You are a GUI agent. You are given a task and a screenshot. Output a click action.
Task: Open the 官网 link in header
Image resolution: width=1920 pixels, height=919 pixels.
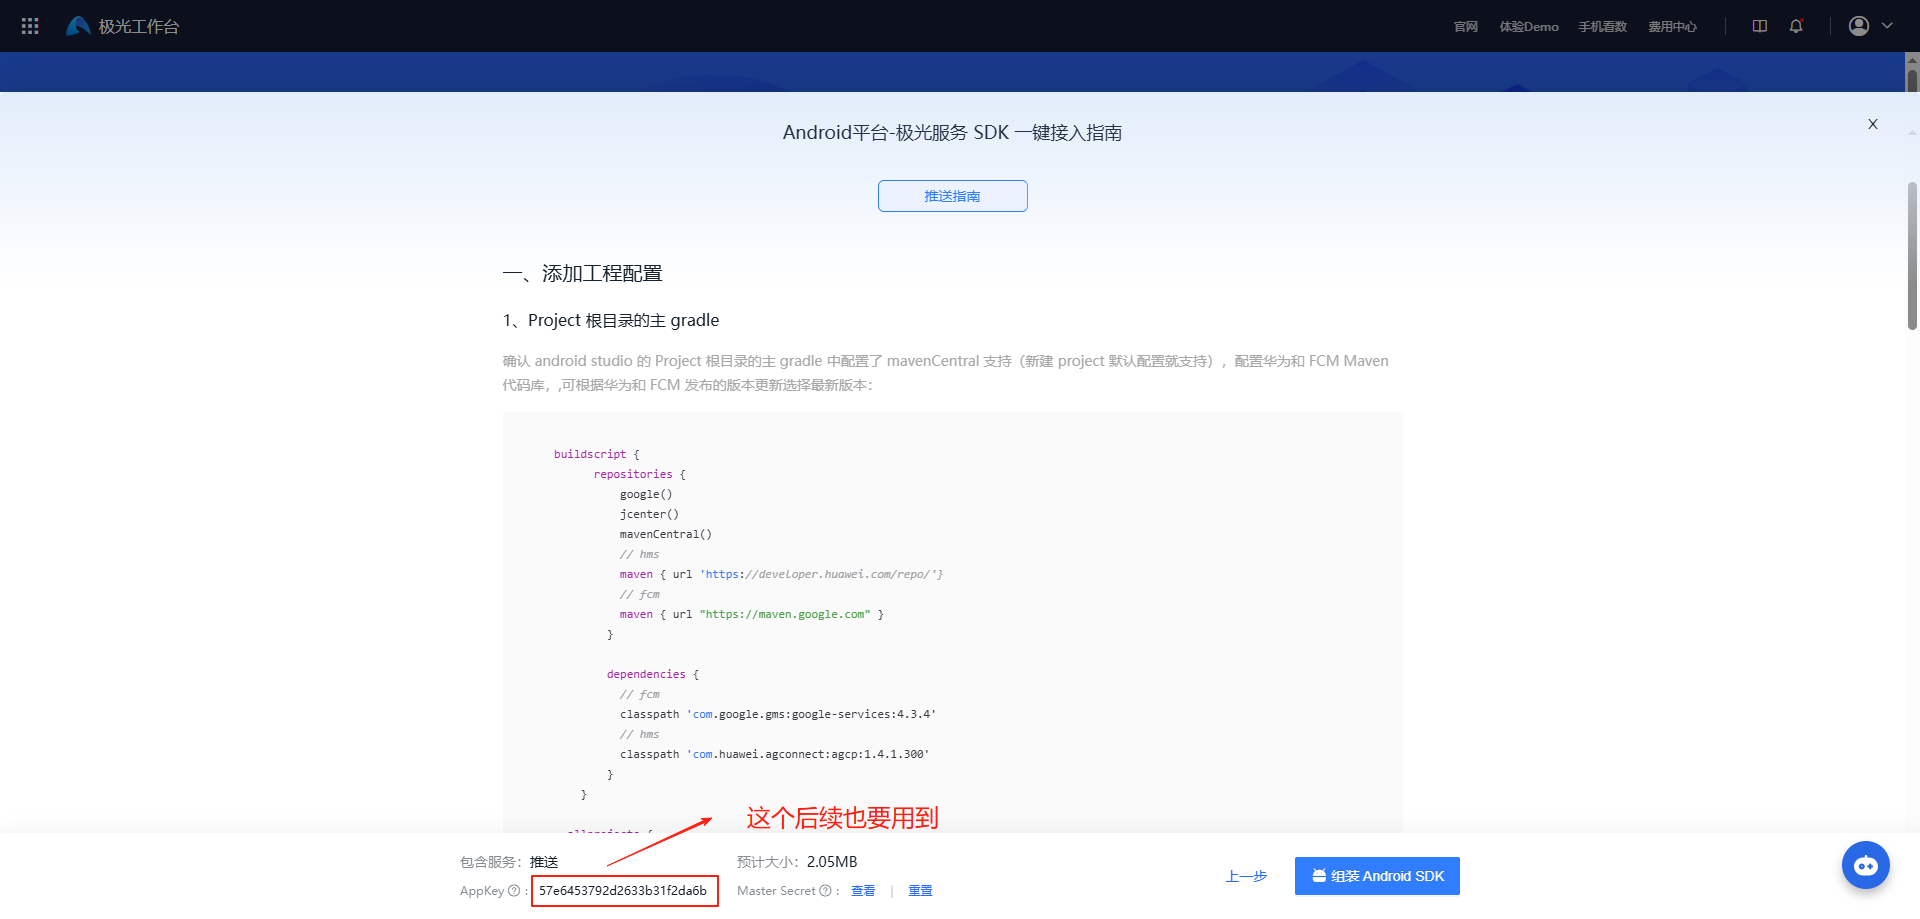(1466, 27)
